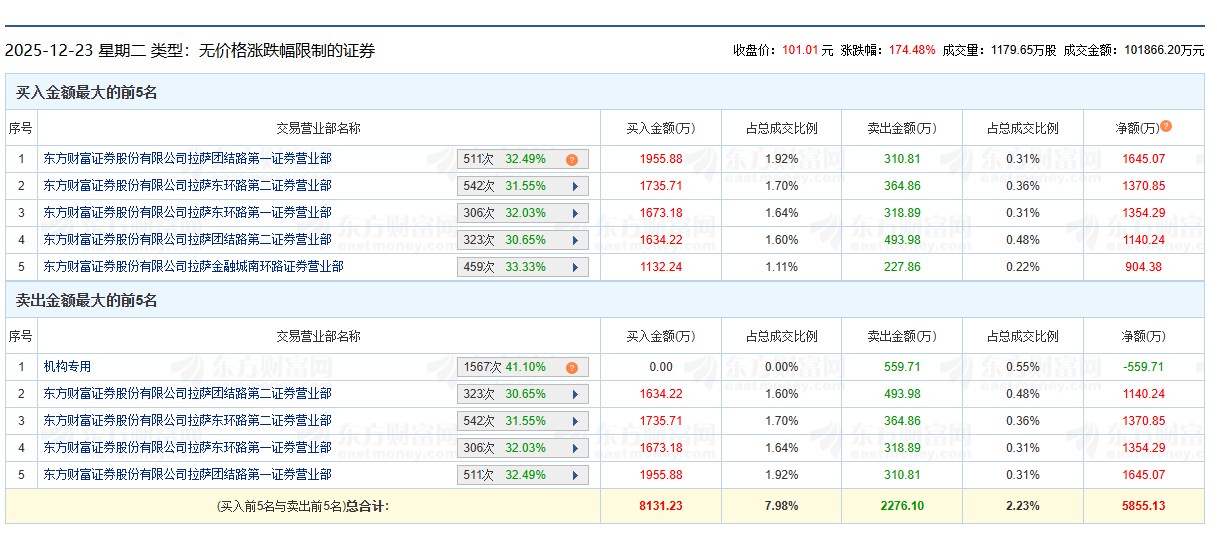Click arrow icon in 459次 33.33% badge
The height and width of the screenshot is (533, 1217).
click(x=575, y=267)
